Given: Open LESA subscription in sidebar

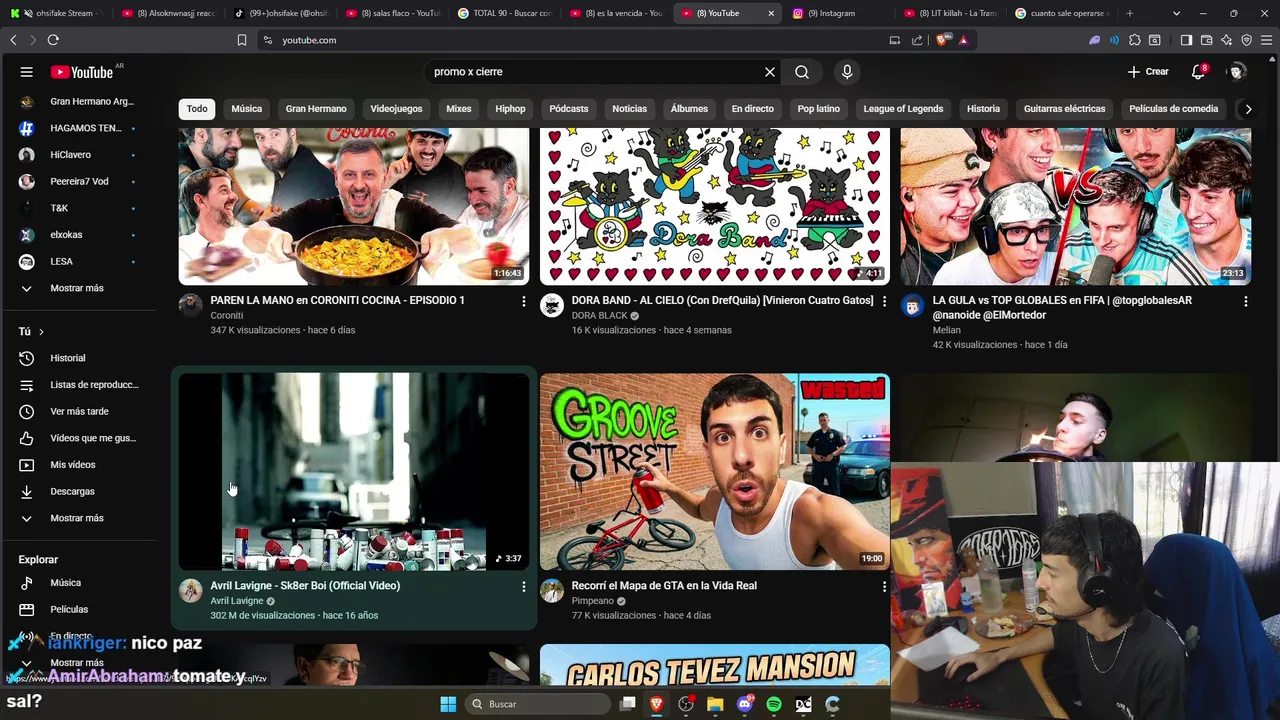Looking at the screenshot, I should tap(78, 262).
